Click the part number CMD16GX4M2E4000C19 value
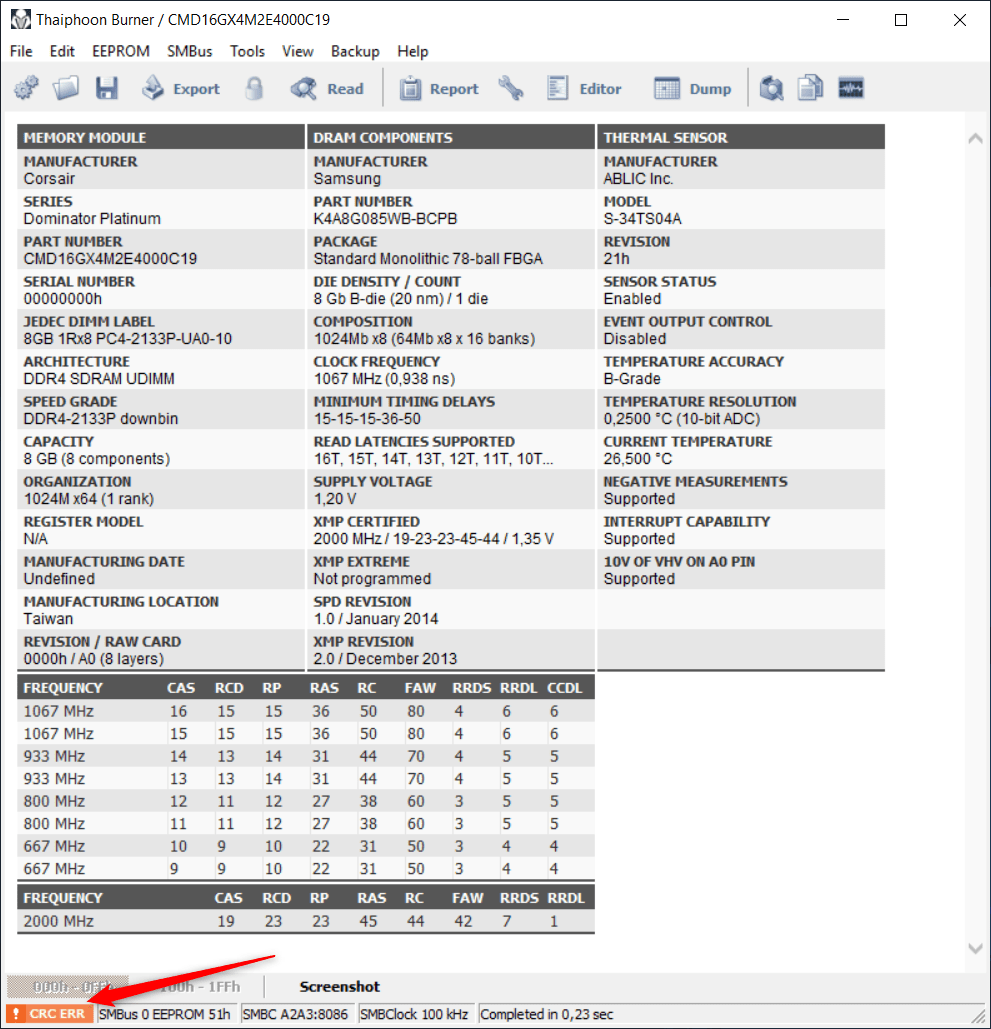 110,259
